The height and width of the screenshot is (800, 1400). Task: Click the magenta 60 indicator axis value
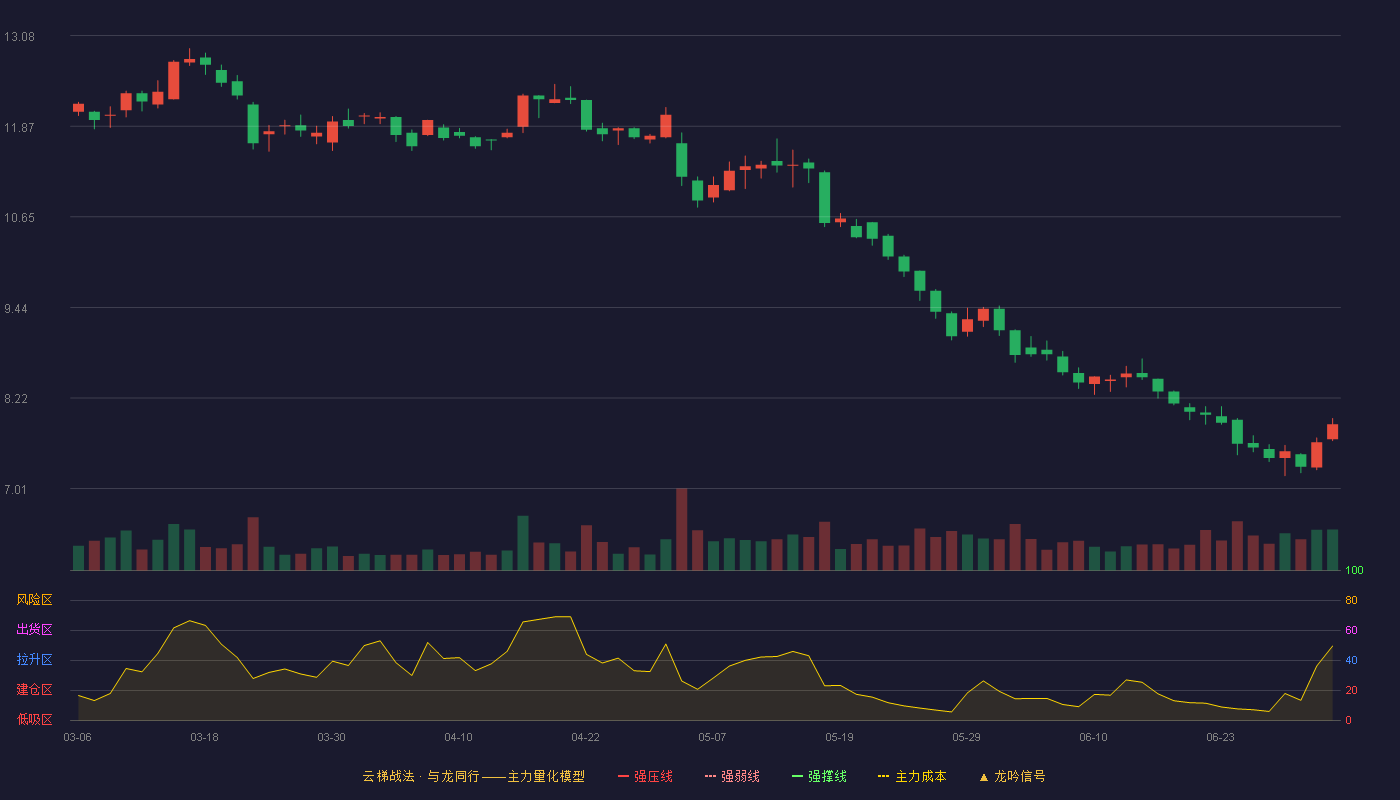pyautogui.click(x=1351, y=630)
